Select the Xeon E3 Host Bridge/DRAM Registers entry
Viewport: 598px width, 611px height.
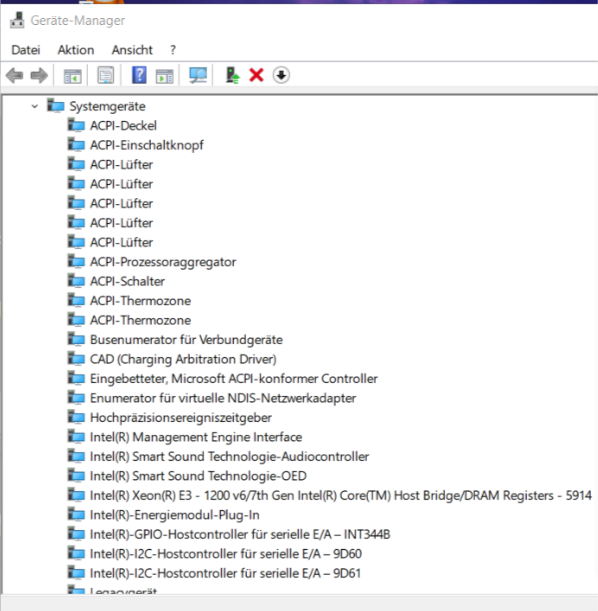click(x=341, y=496)
